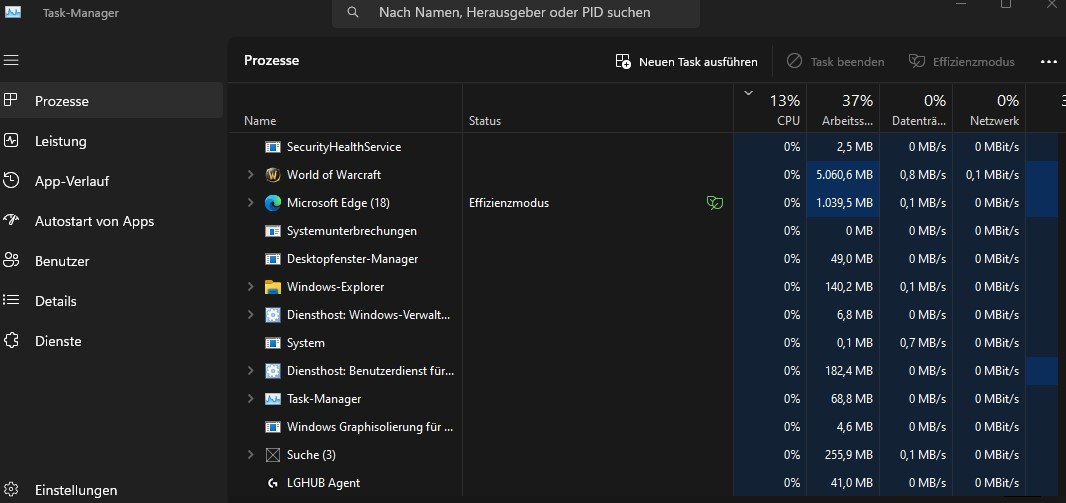This screenshot has width=1066, height=503.
Task: Click the Task-Manager process row icon
Action: (273, 399)
